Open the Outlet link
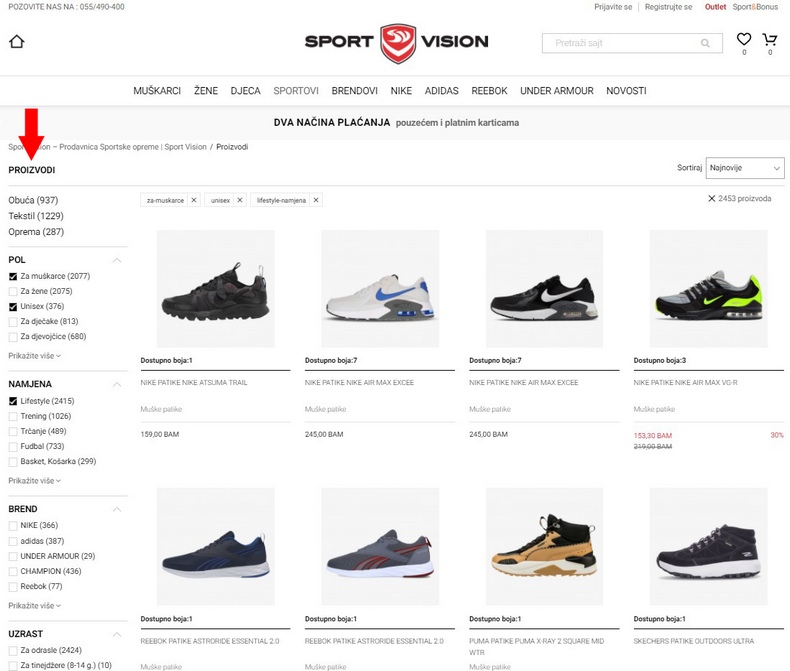790x671 pixels. pos(715,7)
